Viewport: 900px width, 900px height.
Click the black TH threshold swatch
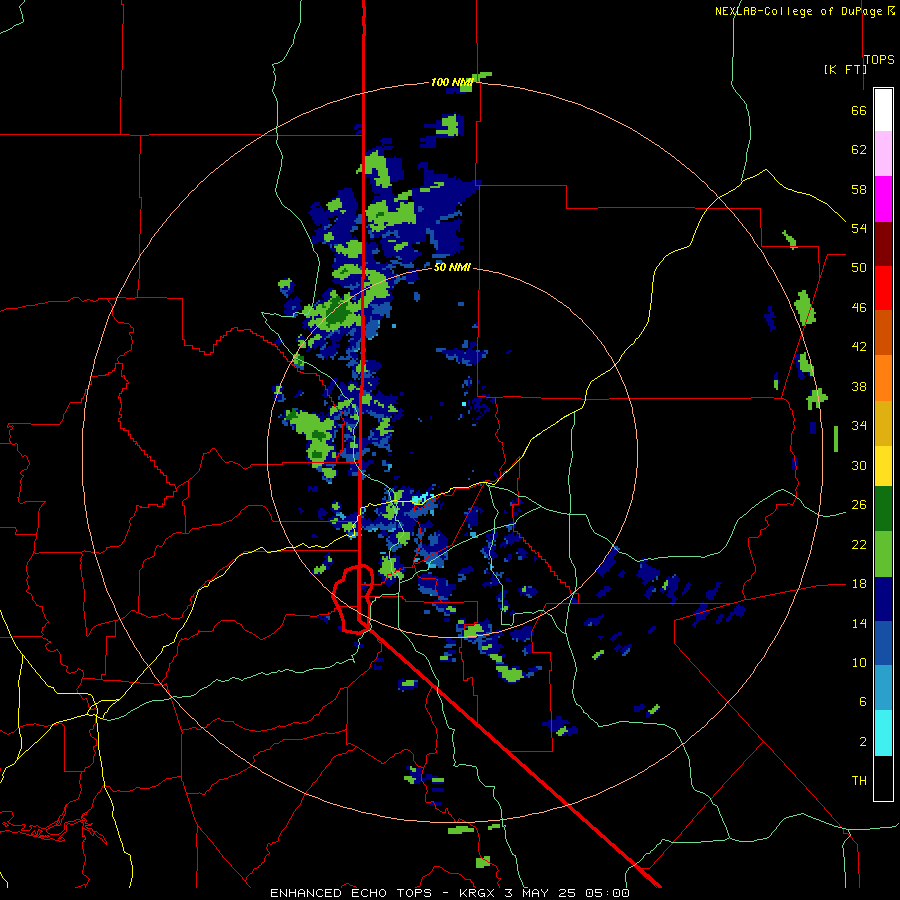(x=883, y=778)
